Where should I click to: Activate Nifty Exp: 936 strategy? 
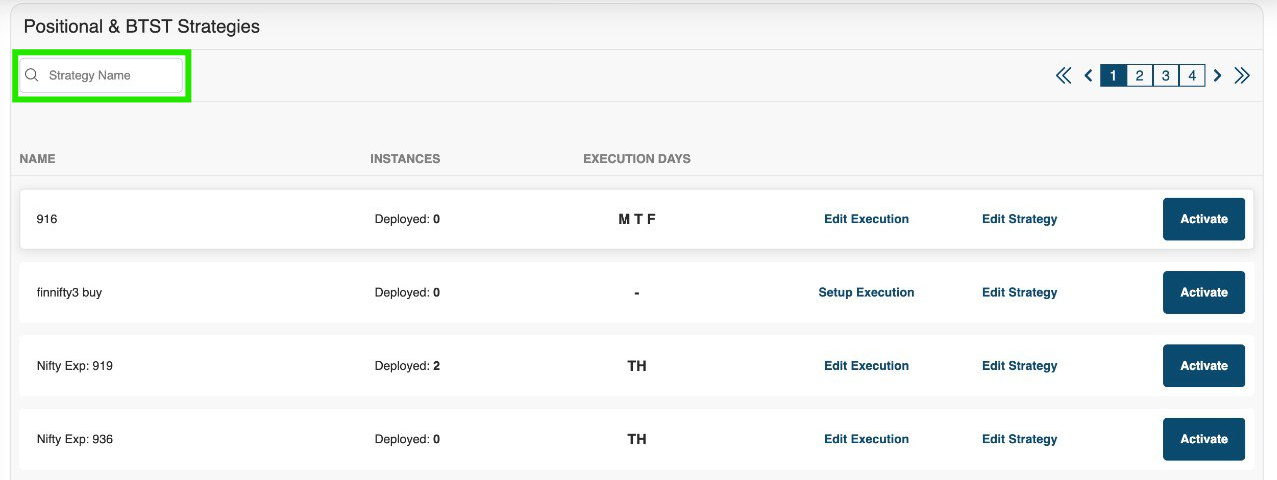[x=1204, y=439]
